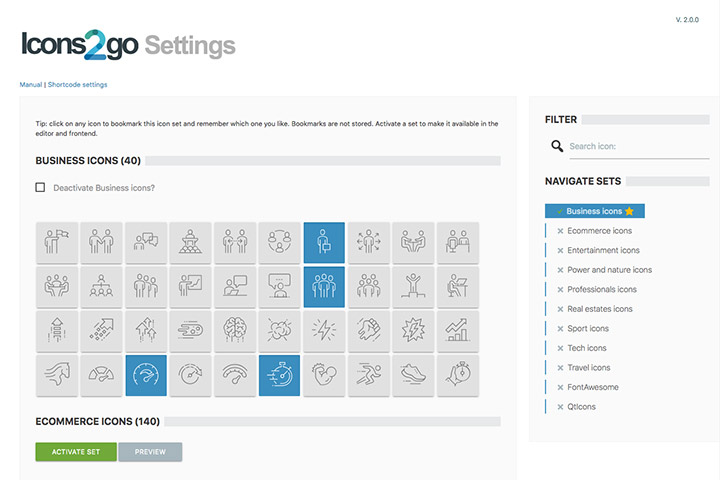This screenshot has height=480, width=720.
Task: Unbookmark the highlighted stopwatch speed icon
Action: [279, 374]
